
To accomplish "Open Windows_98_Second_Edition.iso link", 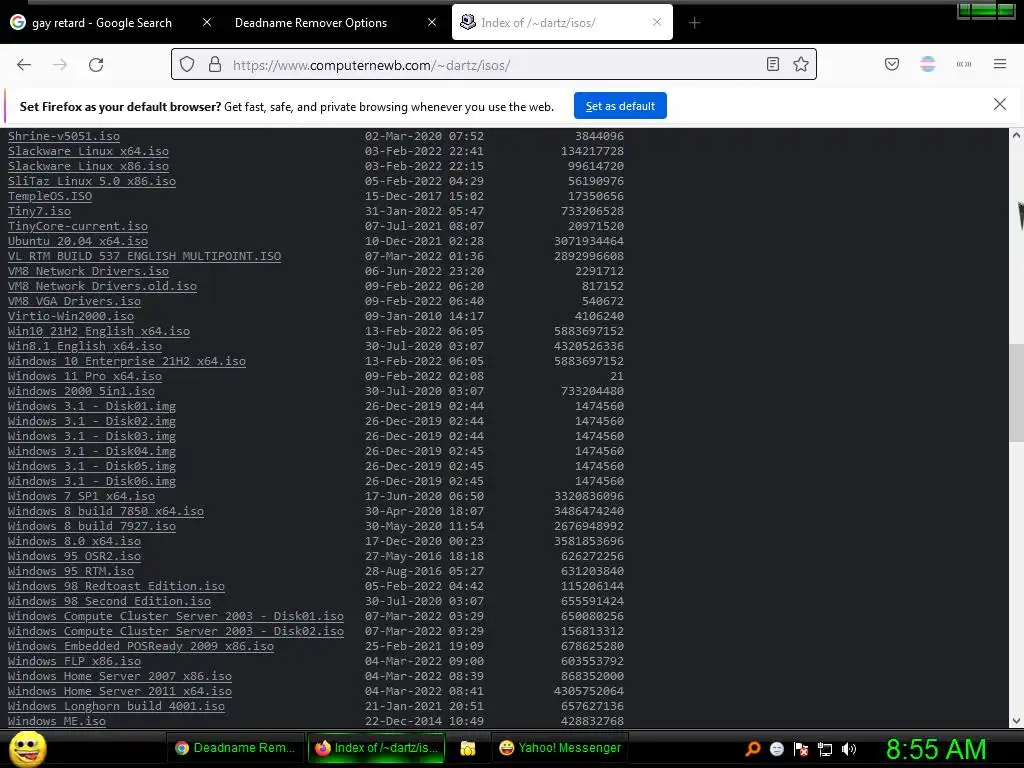I will pyautogui.click(x=109, y=601).
